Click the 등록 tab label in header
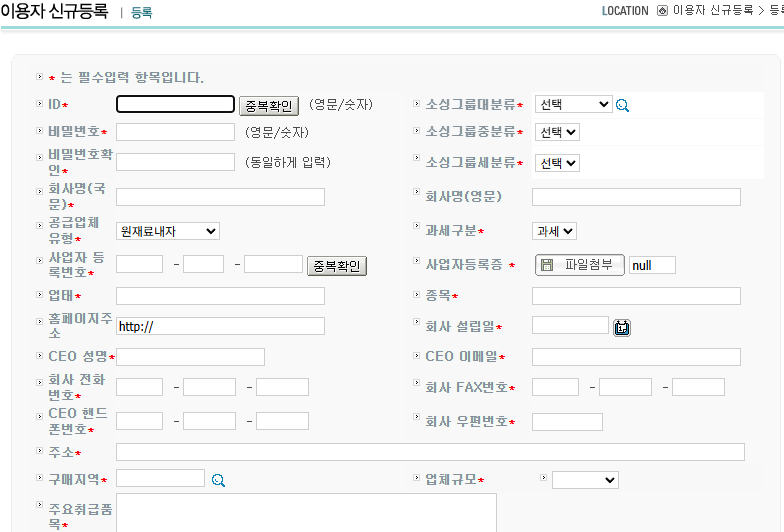Screen dimensions: 784x532 [142, 12]
